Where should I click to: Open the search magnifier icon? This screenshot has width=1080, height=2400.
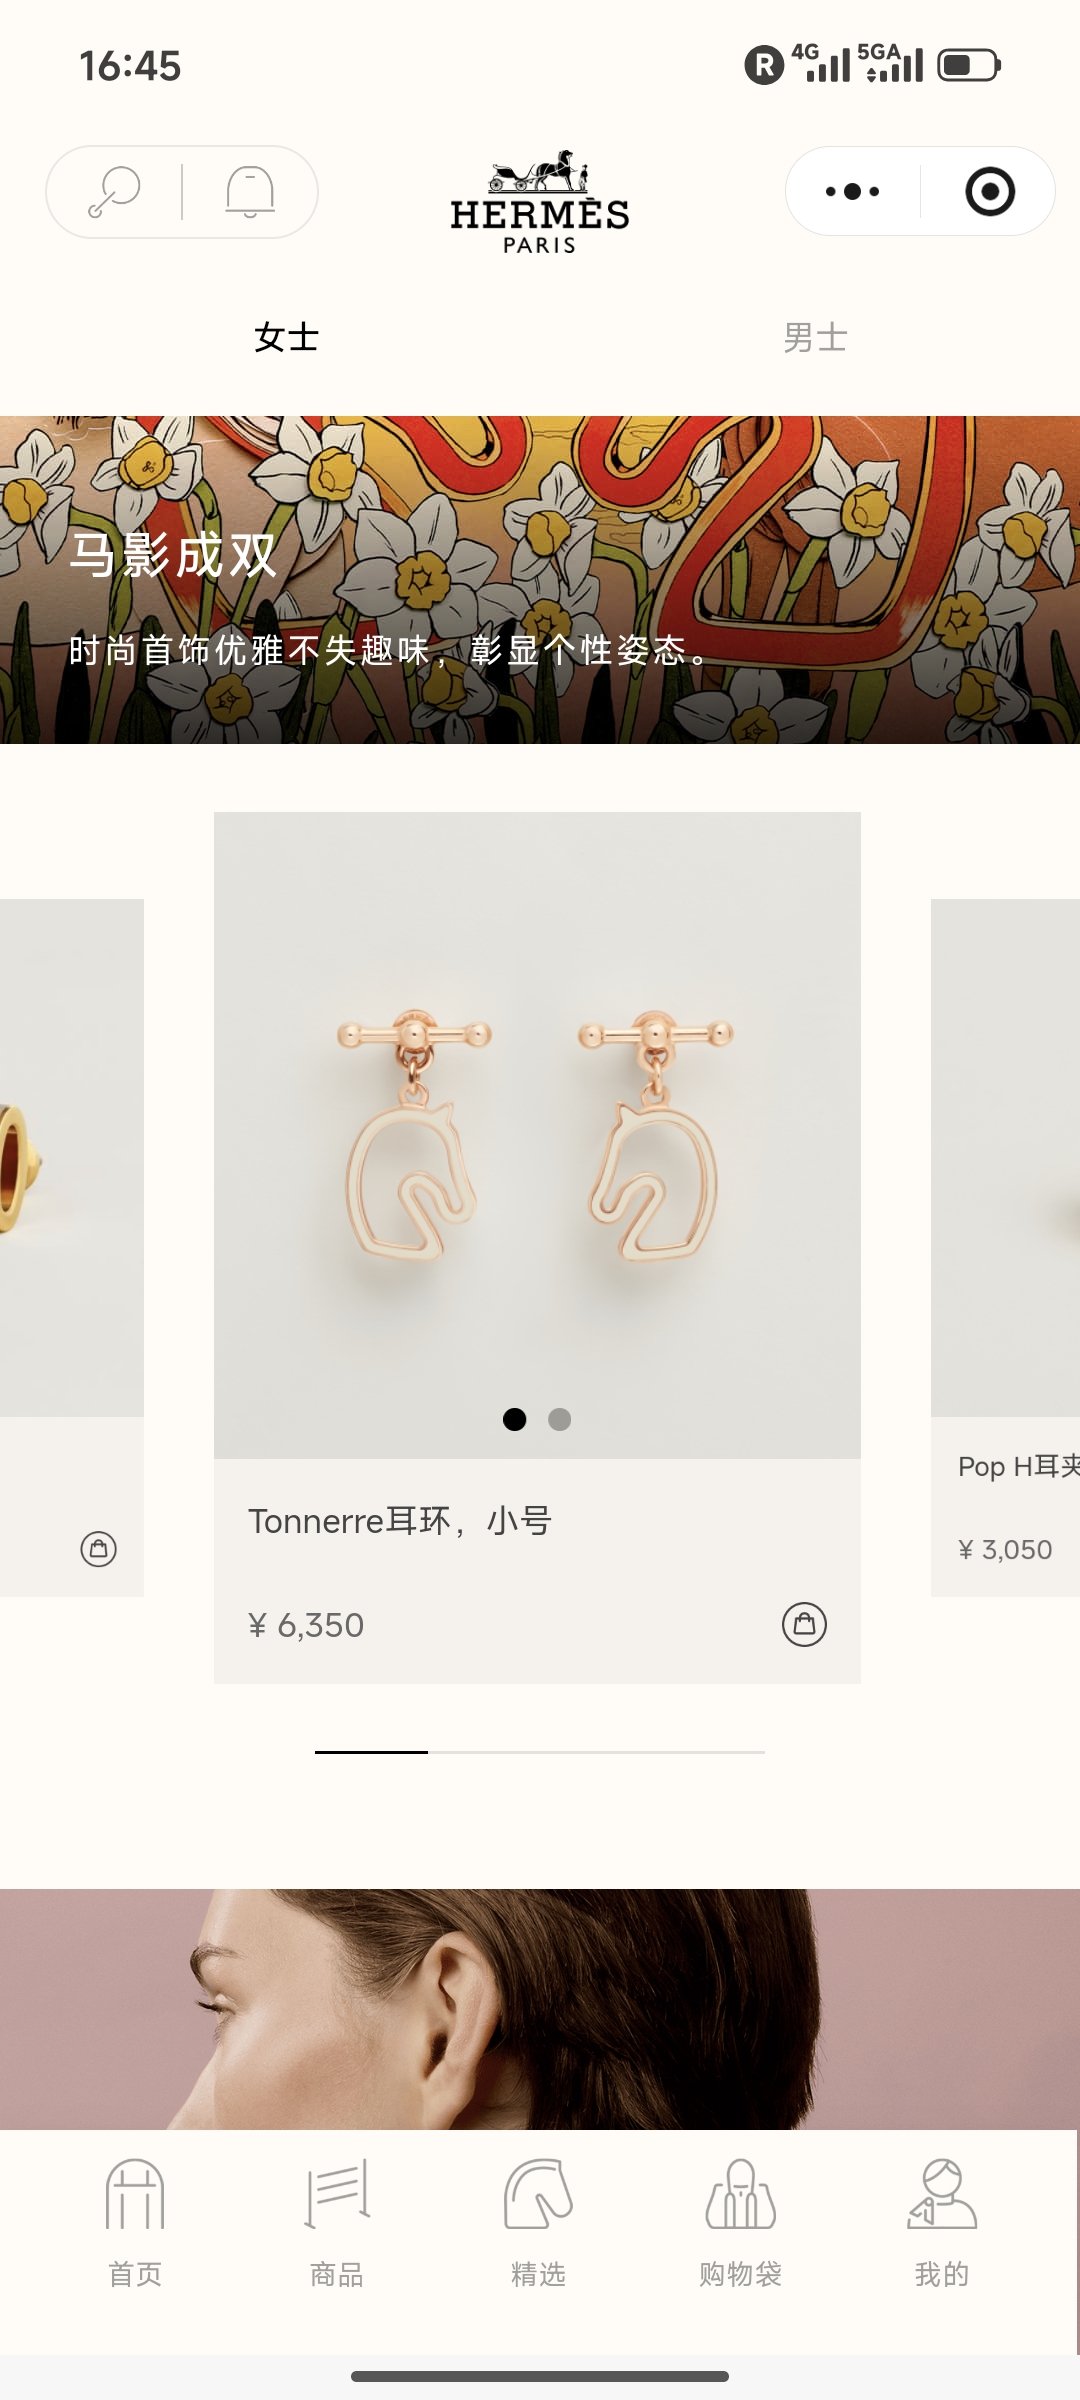click(x=114, y=191)
